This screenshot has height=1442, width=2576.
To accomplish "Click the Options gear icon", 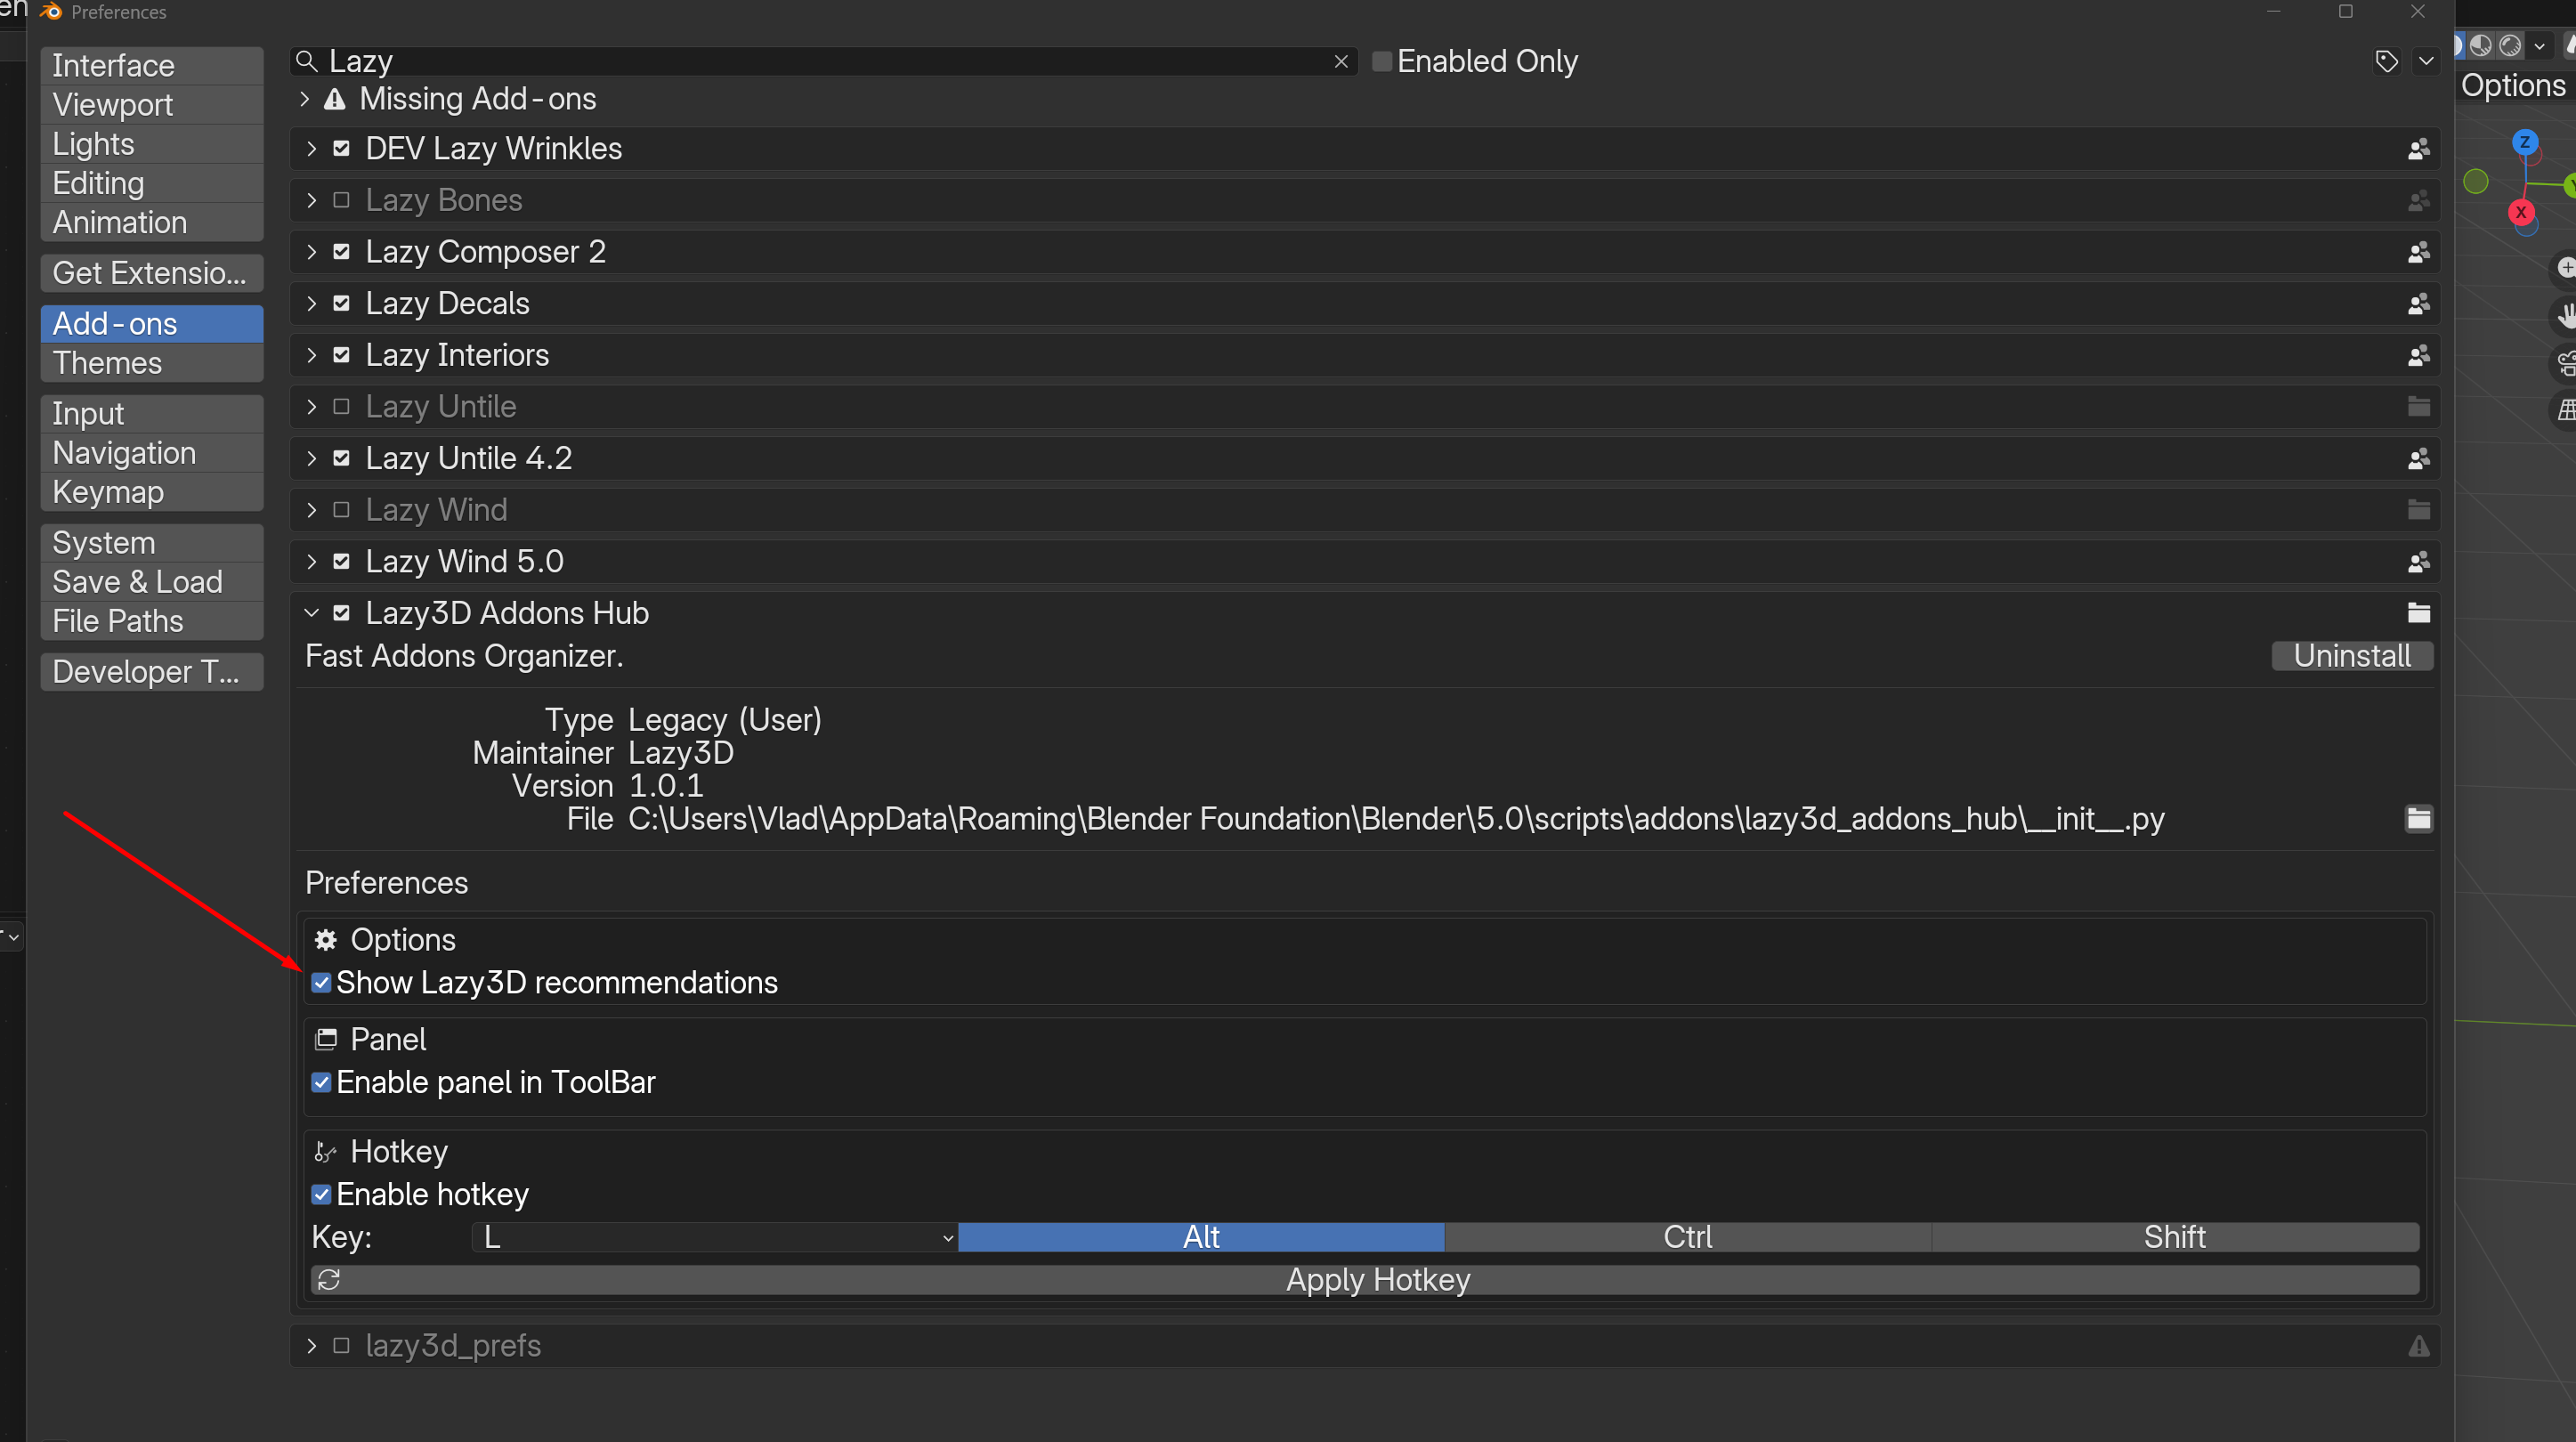I will point(325,940).
